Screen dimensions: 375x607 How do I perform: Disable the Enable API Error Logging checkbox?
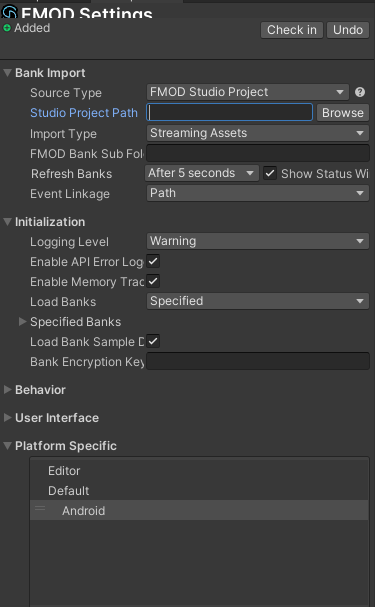click(153, 261)
